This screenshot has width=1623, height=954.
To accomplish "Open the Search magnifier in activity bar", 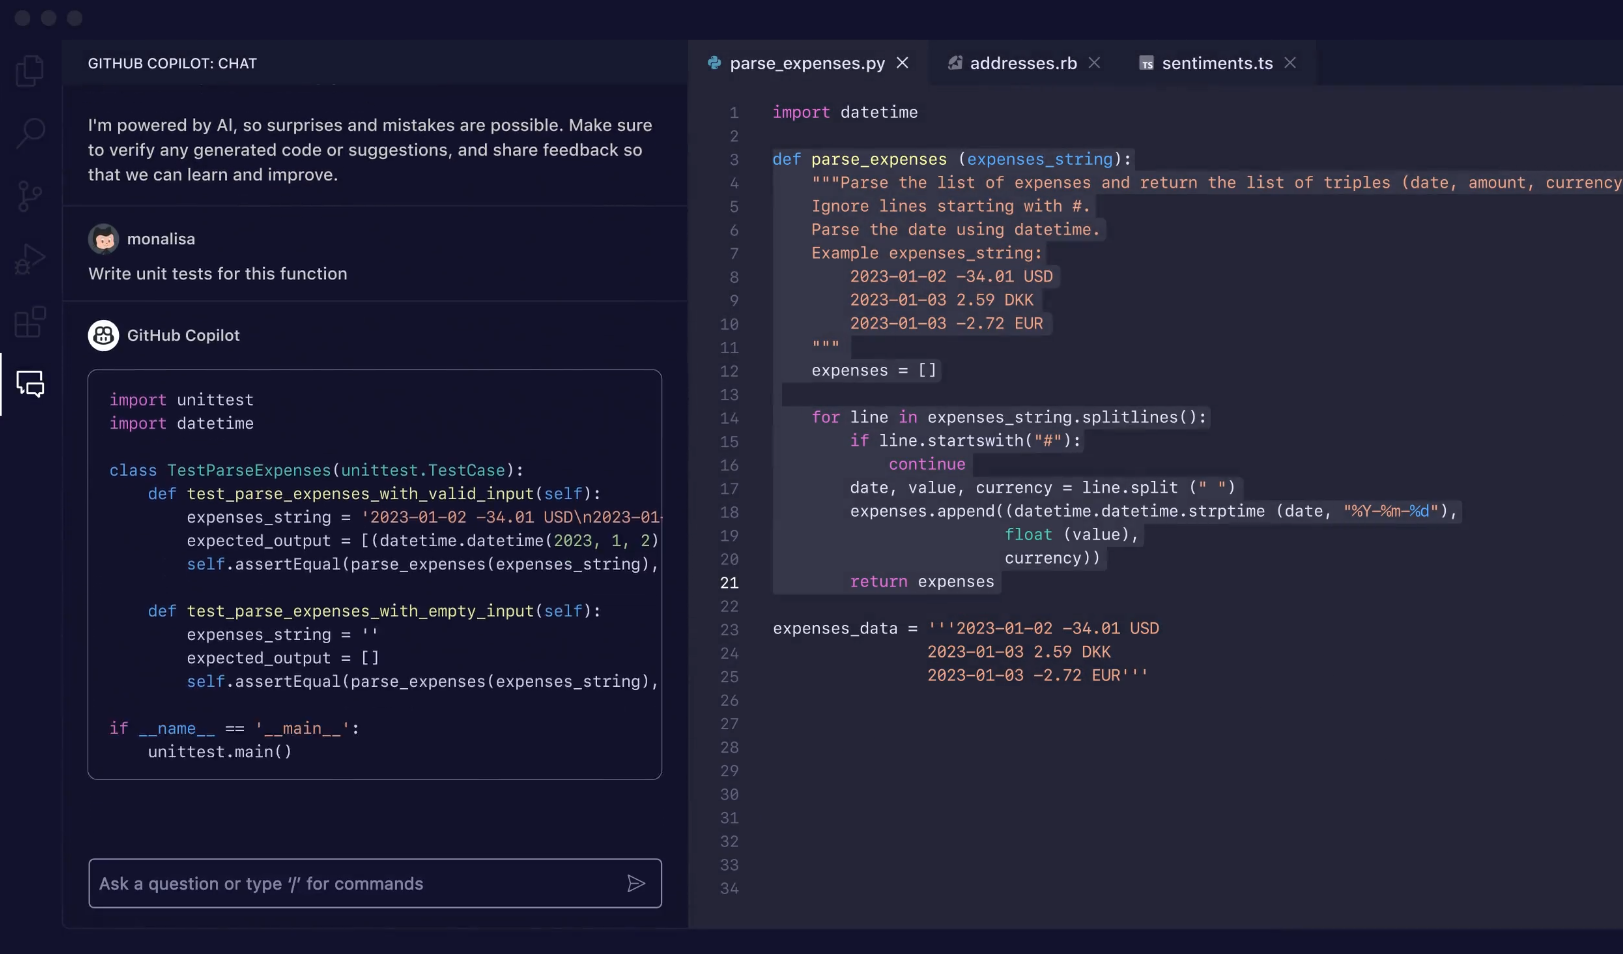I will 30,133.
